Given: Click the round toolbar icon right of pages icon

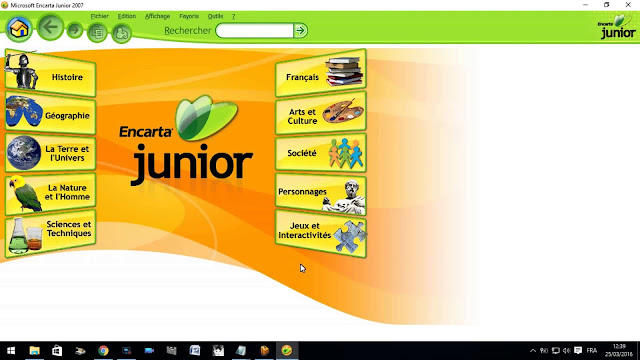Looking at the screenshot, I should pos(121,33).
